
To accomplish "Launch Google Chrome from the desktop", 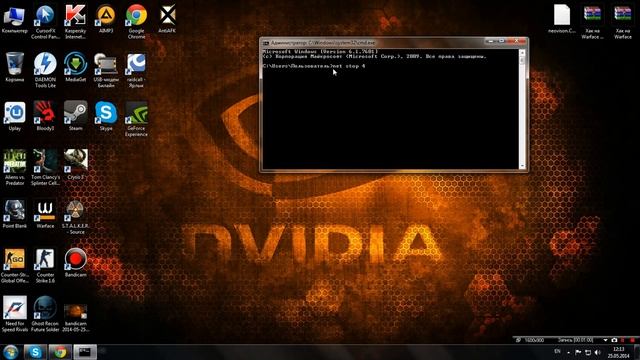I will pos(136,22).
